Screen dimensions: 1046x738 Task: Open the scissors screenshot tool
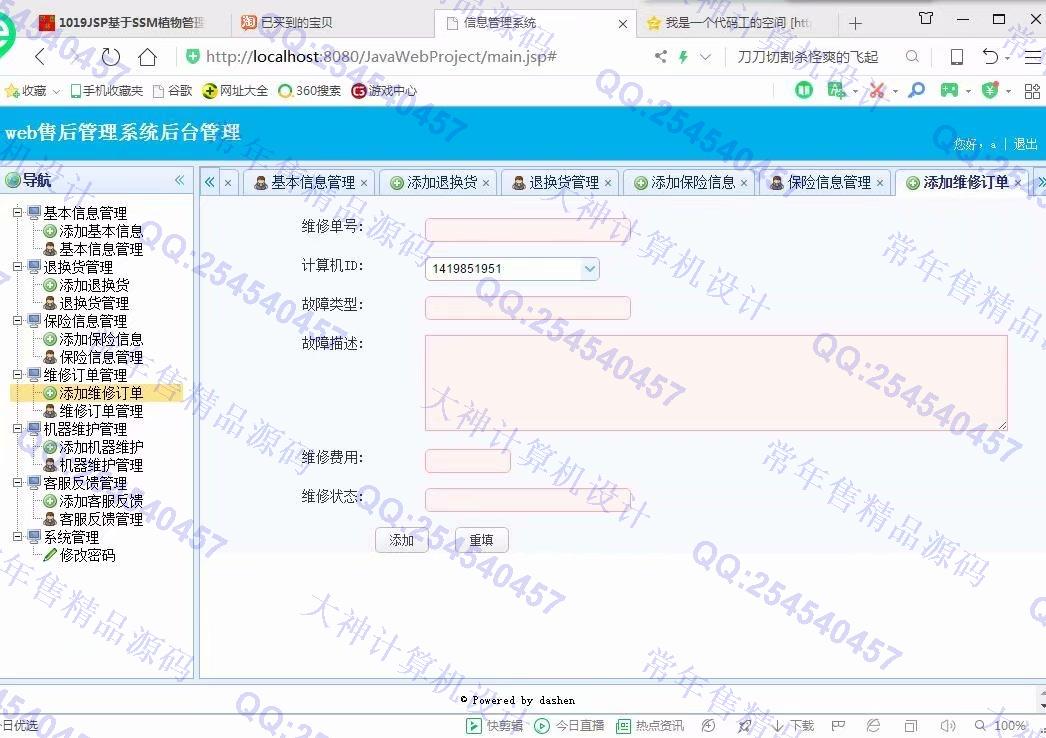(877, 90)
